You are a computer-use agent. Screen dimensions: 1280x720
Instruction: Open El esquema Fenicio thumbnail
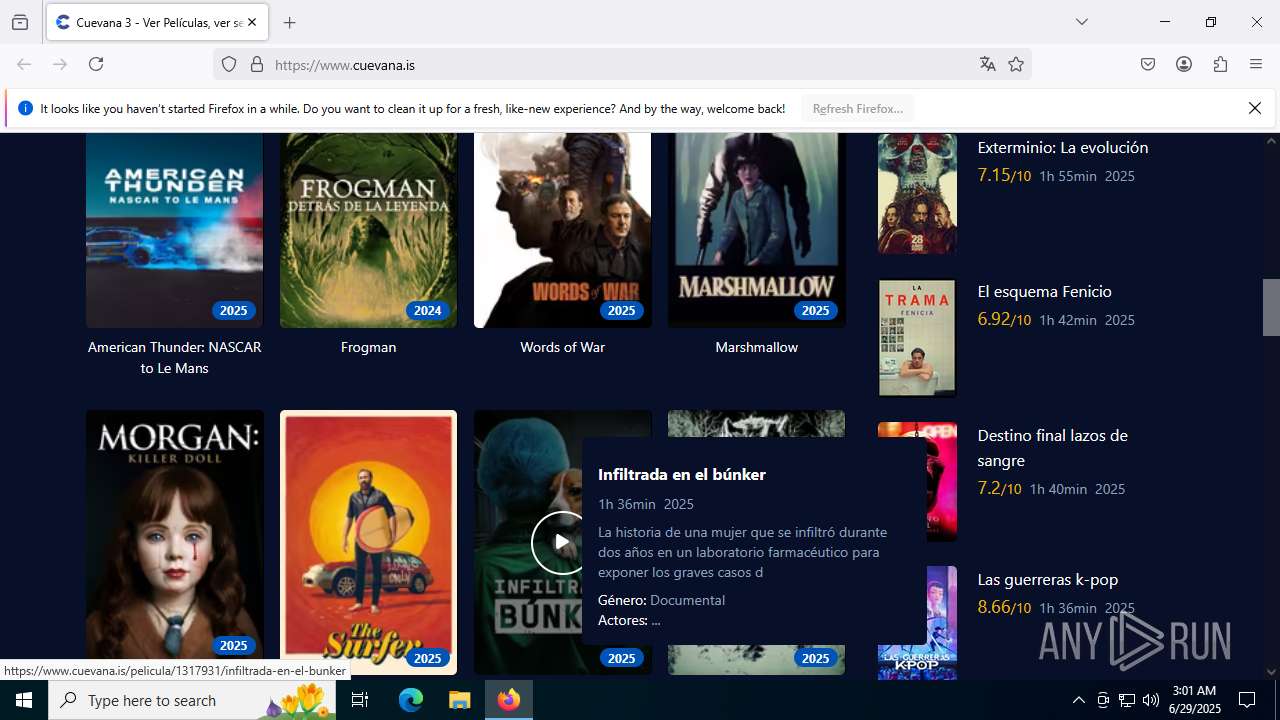[917, 338]
